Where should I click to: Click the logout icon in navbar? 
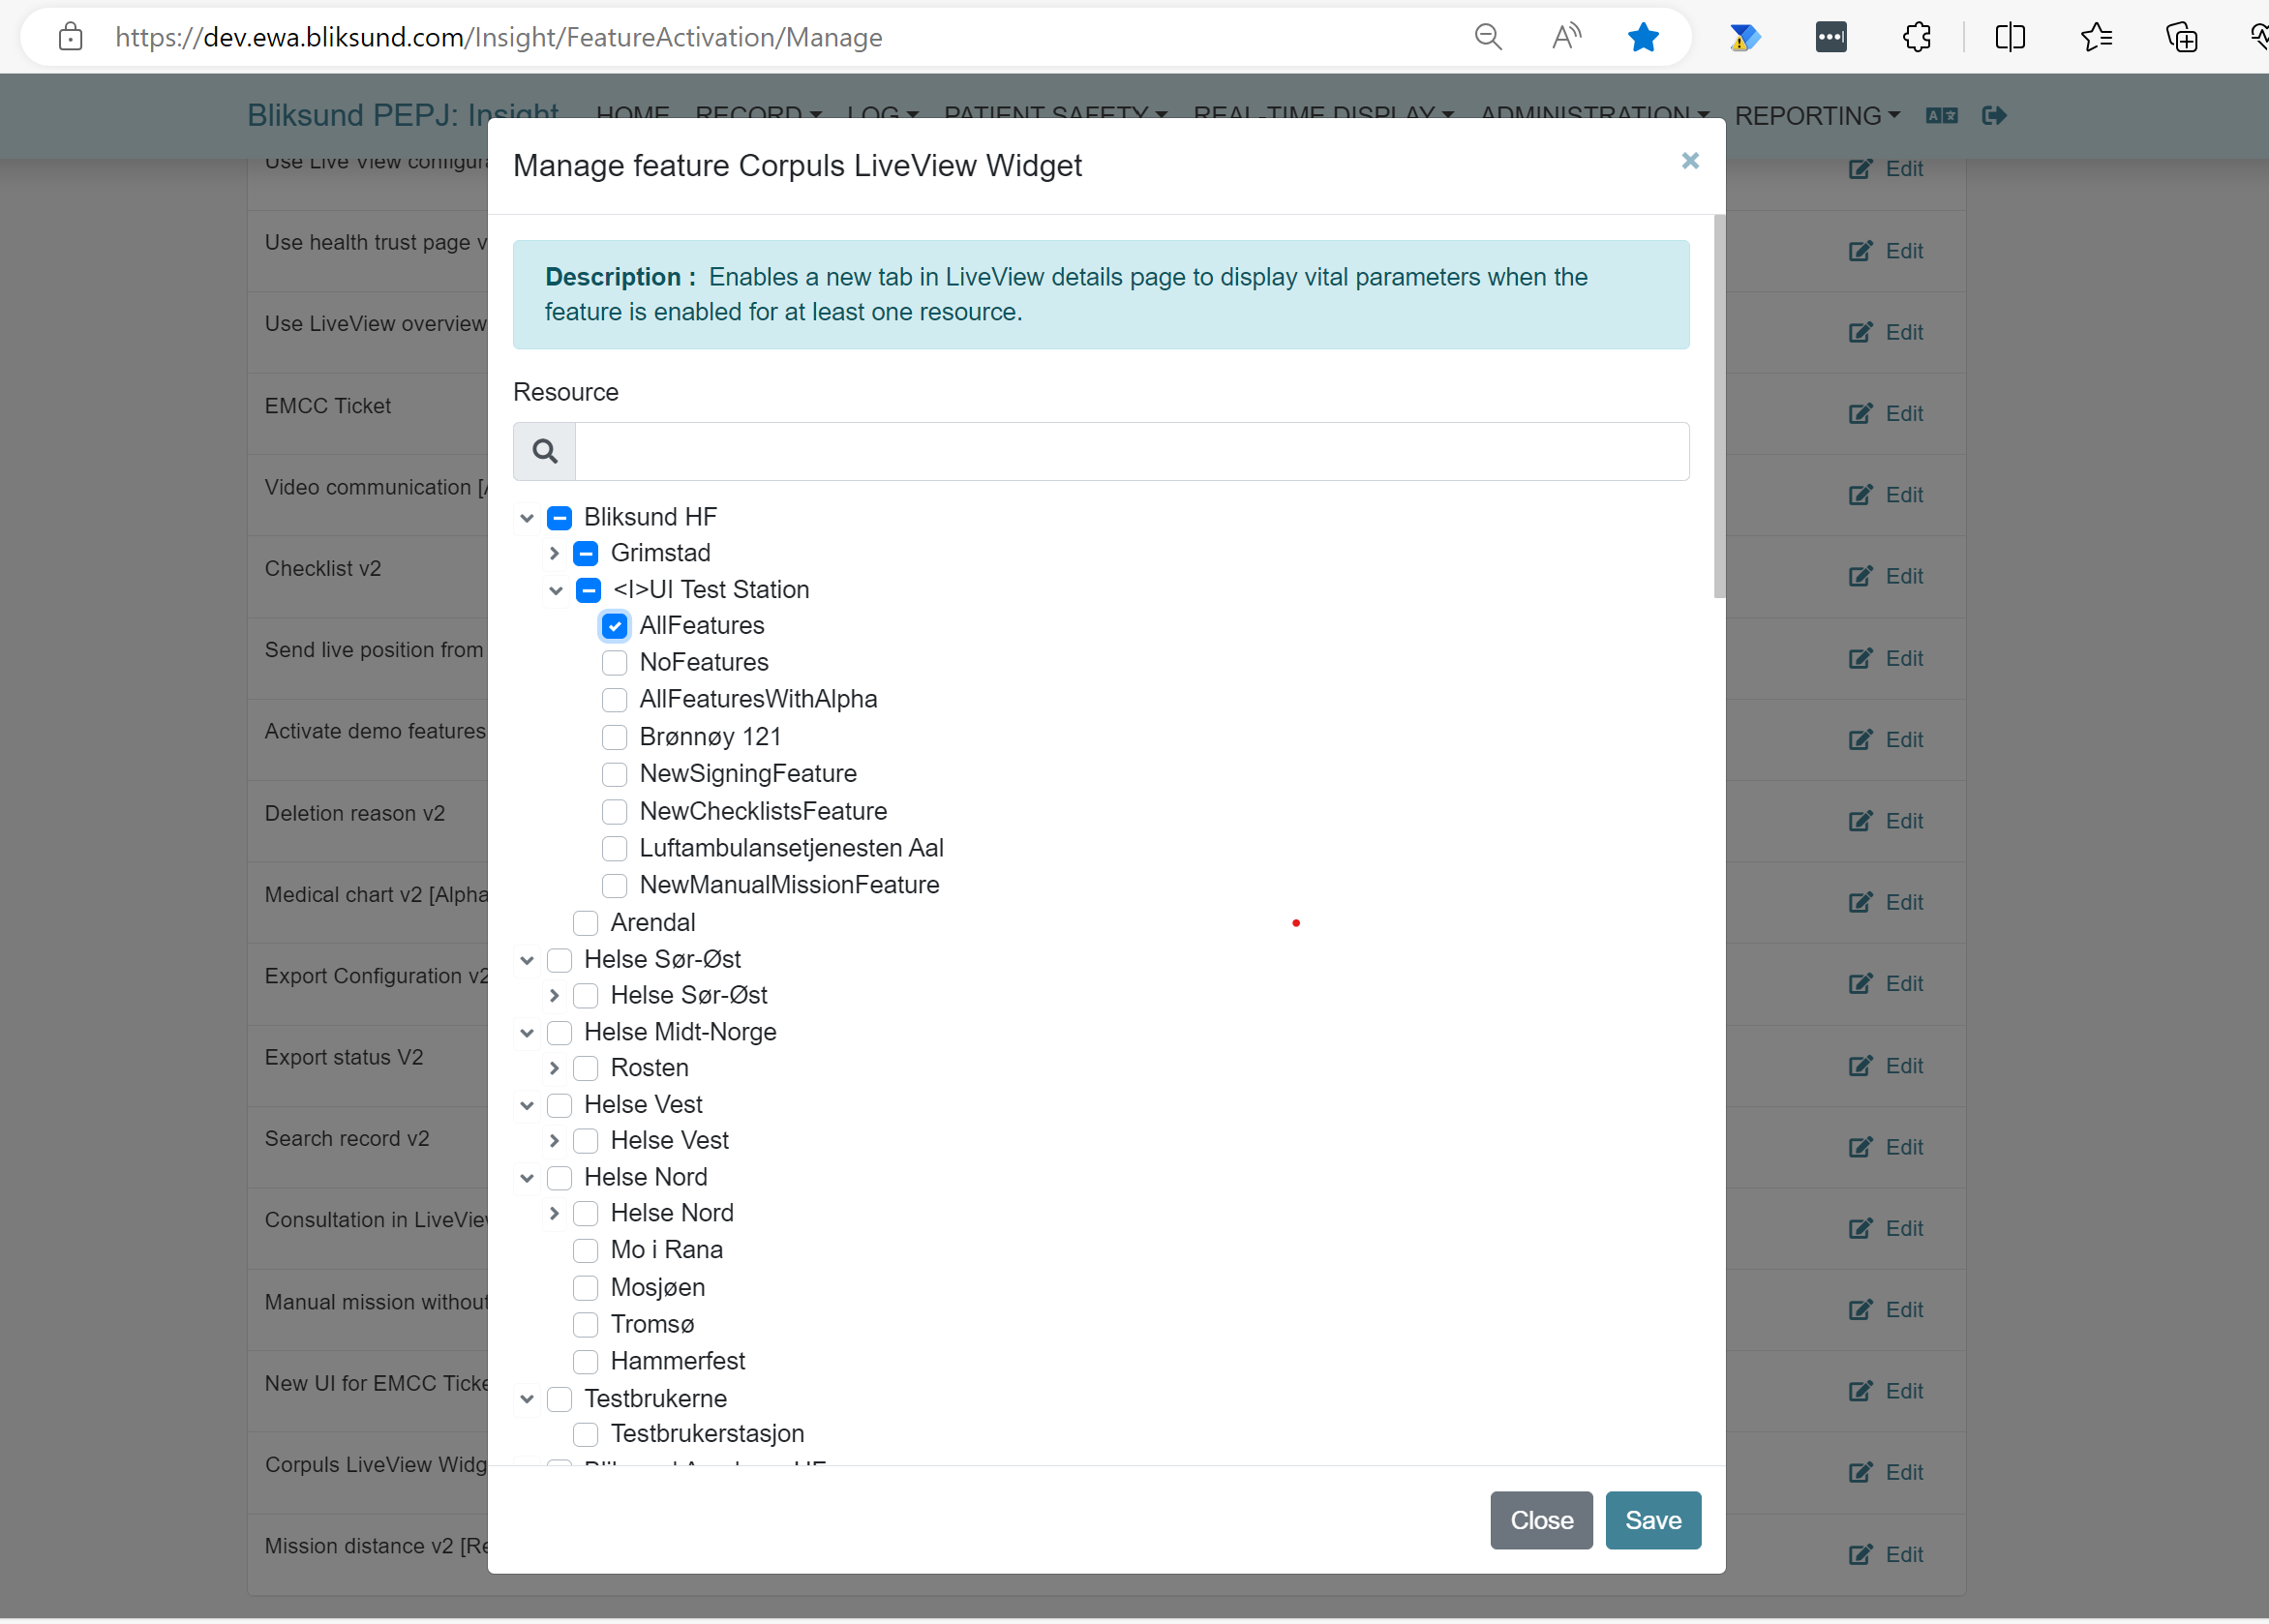pyautogui.click(x=1994, y=116)
